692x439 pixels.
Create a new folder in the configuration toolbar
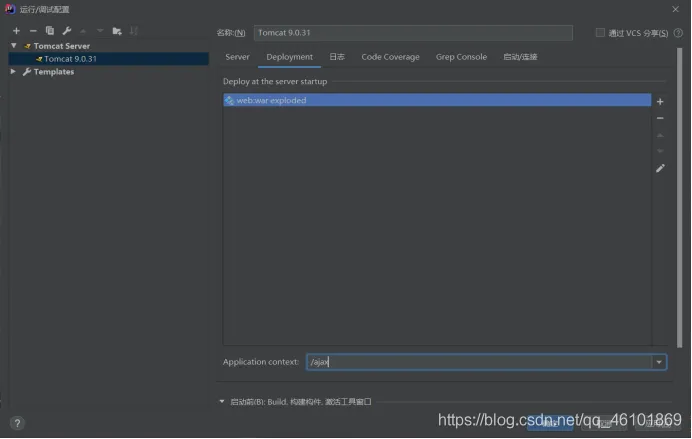pyautogui.click(x=117, y=30)
